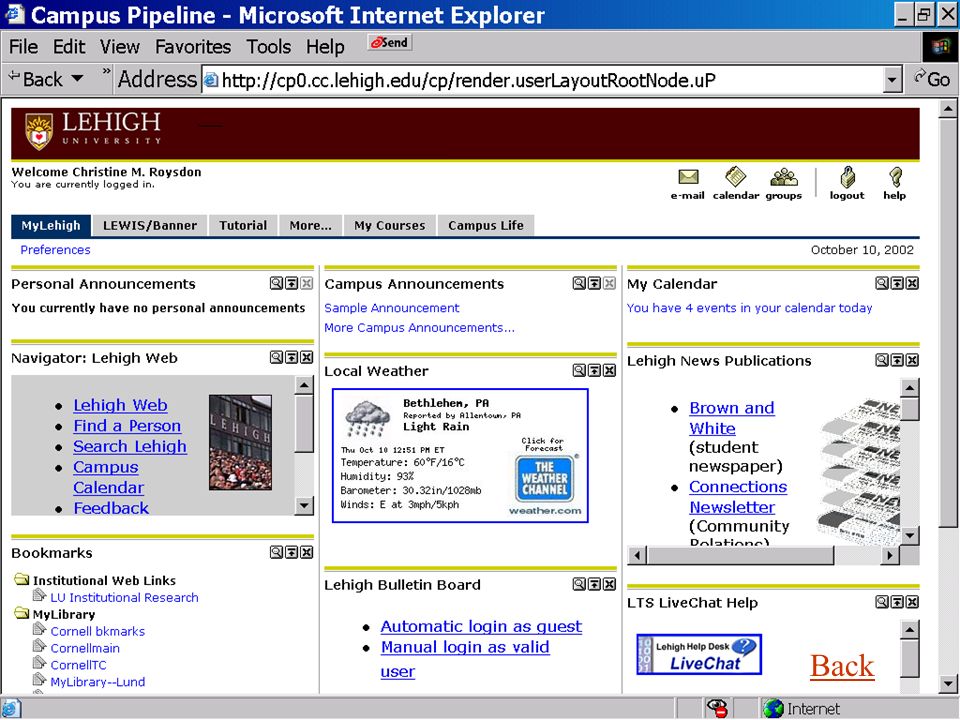
Task: Click the Find a Person link
Action: coord(127,426)
